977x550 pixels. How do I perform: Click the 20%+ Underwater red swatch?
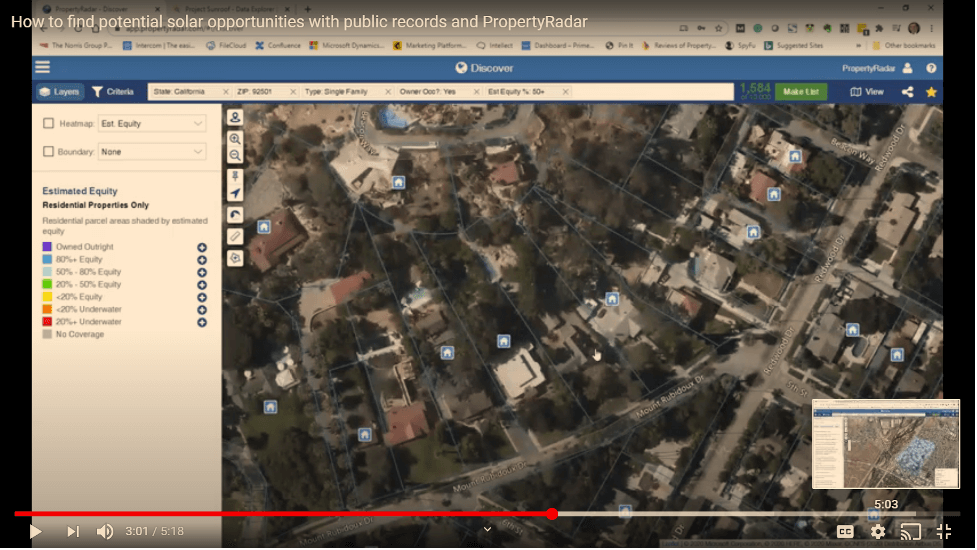47,321
